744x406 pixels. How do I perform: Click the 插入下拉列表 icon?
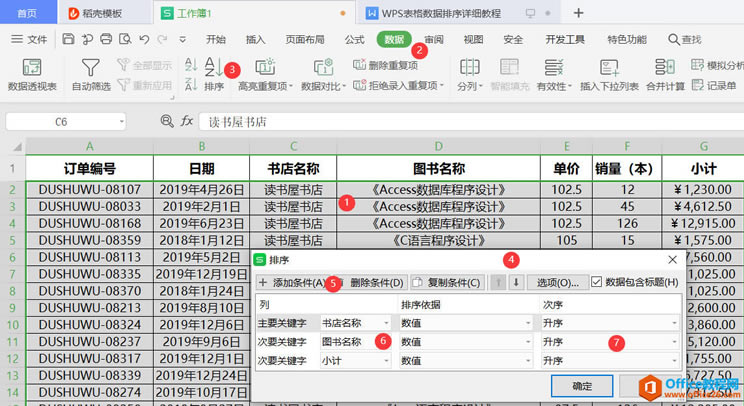[x=609, y=67]
